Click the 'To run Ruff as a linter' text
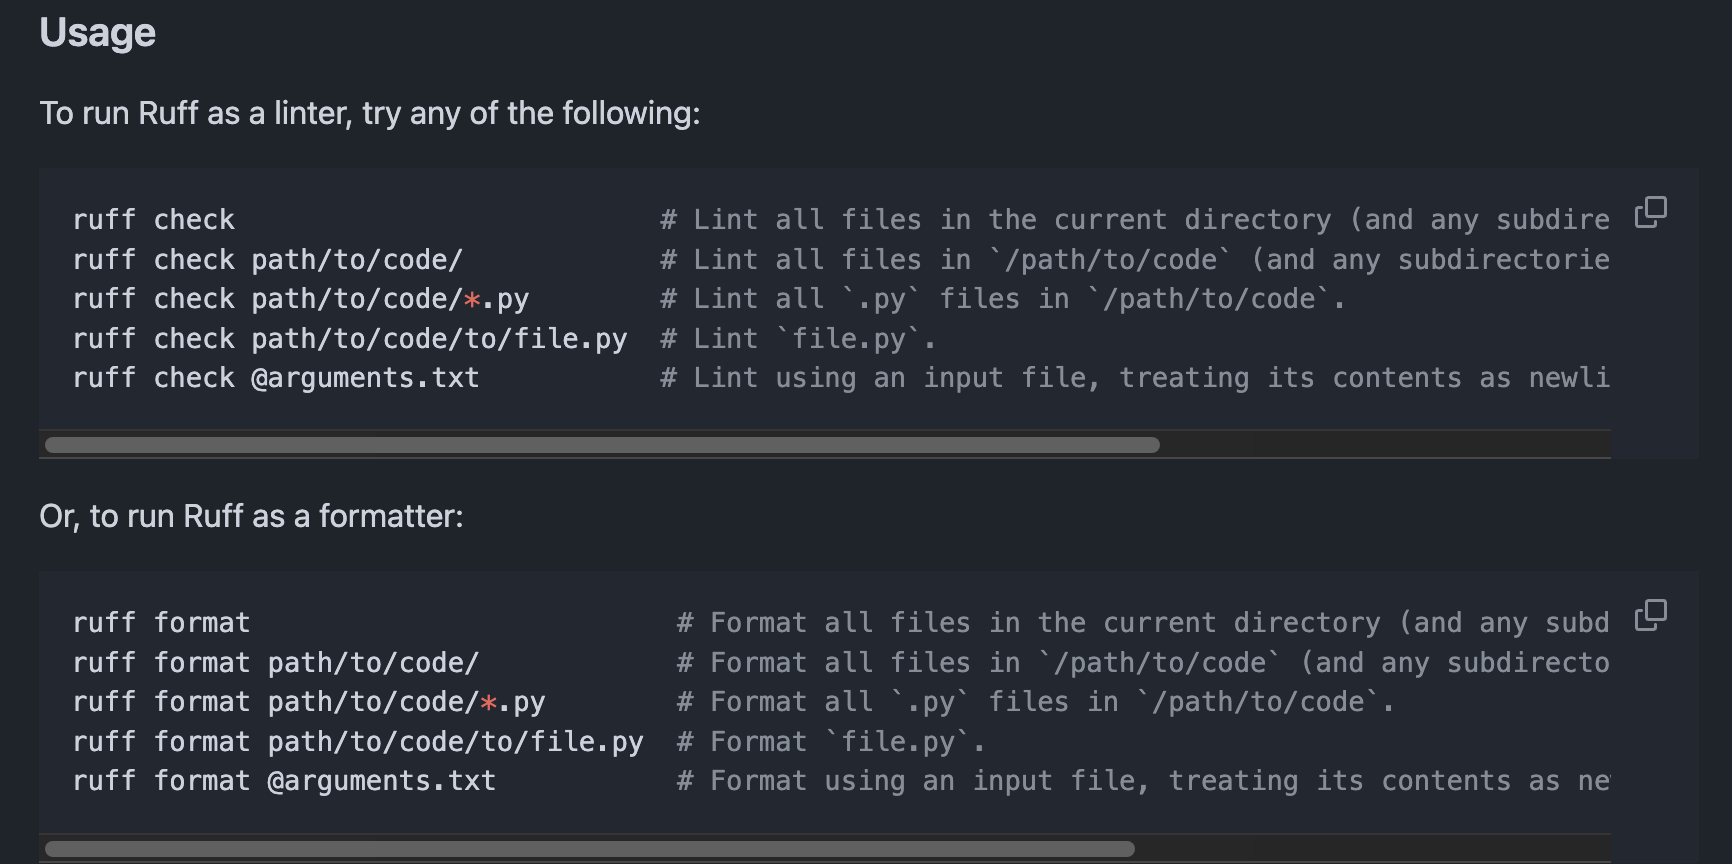 [369, 113]
